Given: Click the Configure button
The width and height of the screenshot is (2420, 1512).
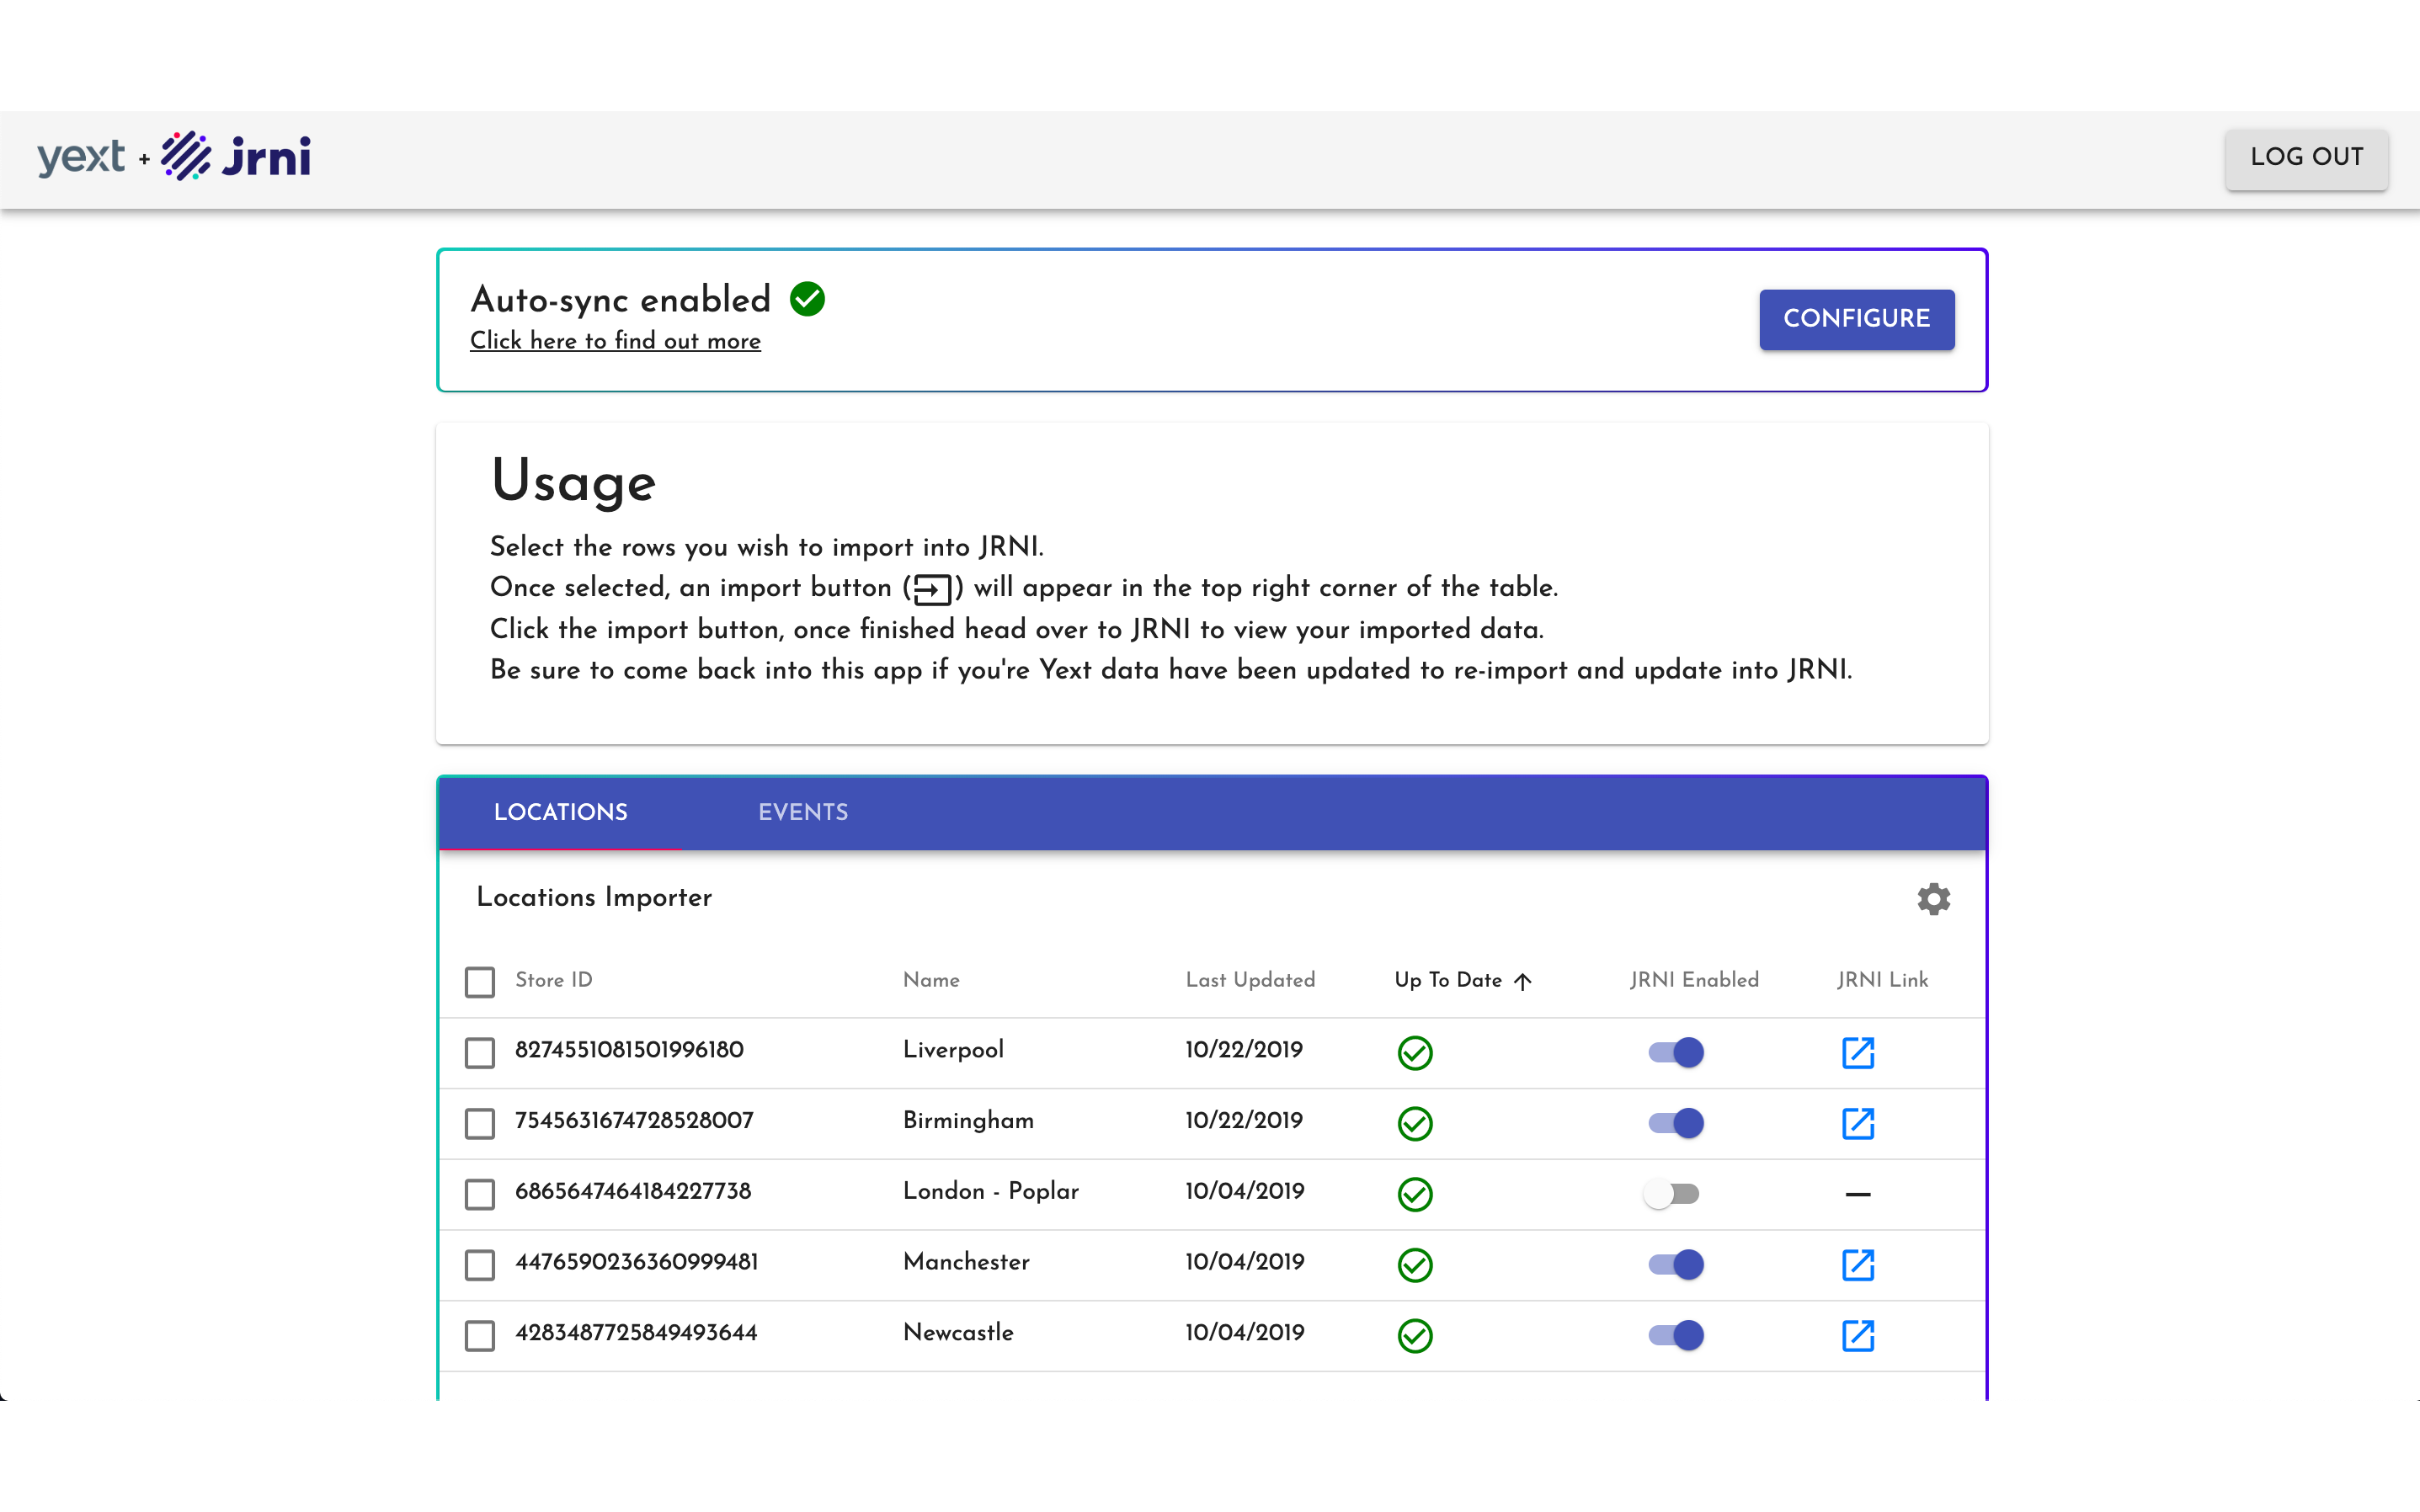Looking at the screenshot, I should point(1856,319).
